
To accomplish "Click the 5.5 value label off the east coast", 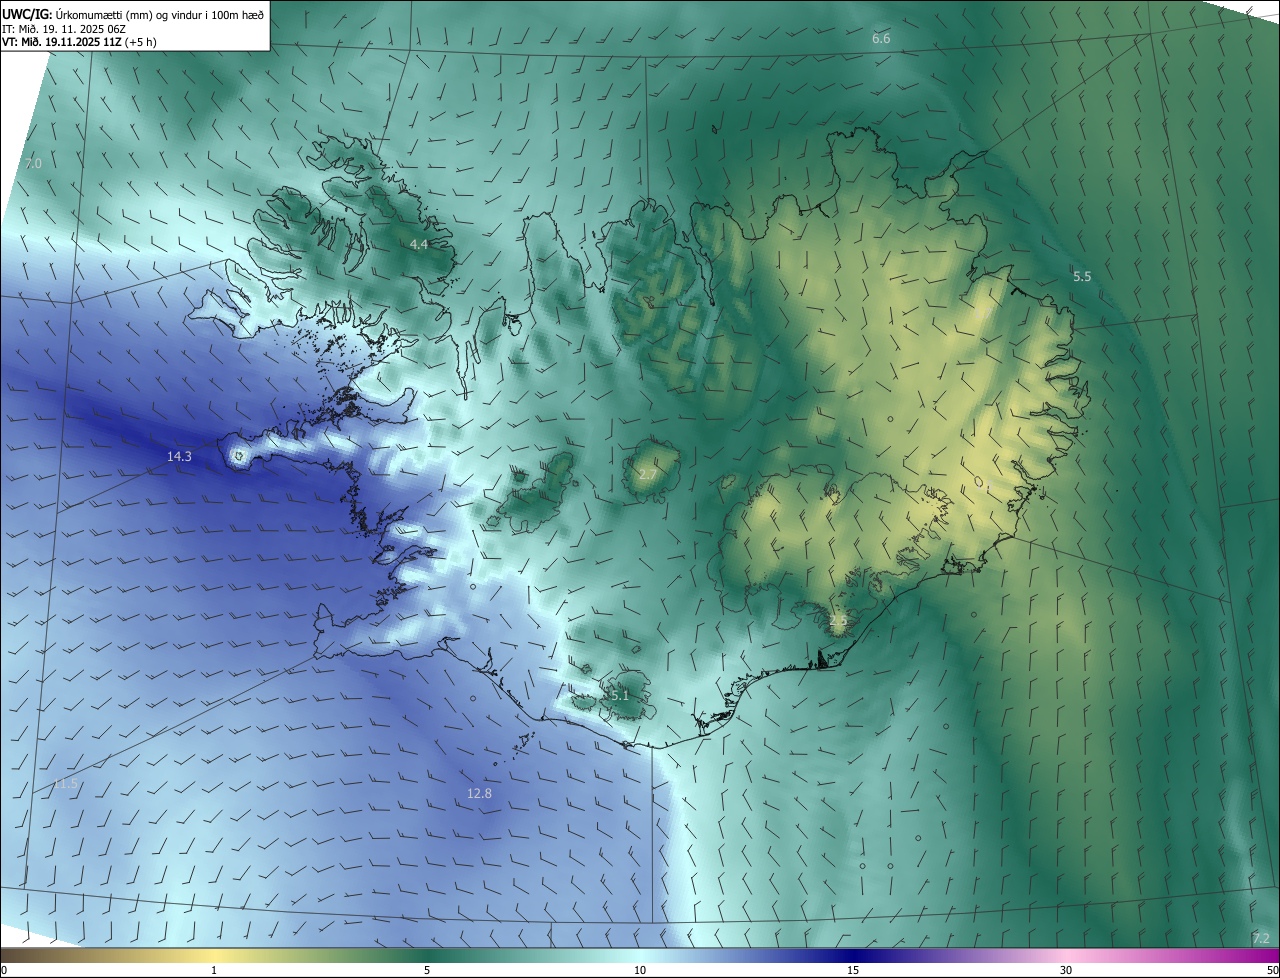I will (x=1082, y=276).
